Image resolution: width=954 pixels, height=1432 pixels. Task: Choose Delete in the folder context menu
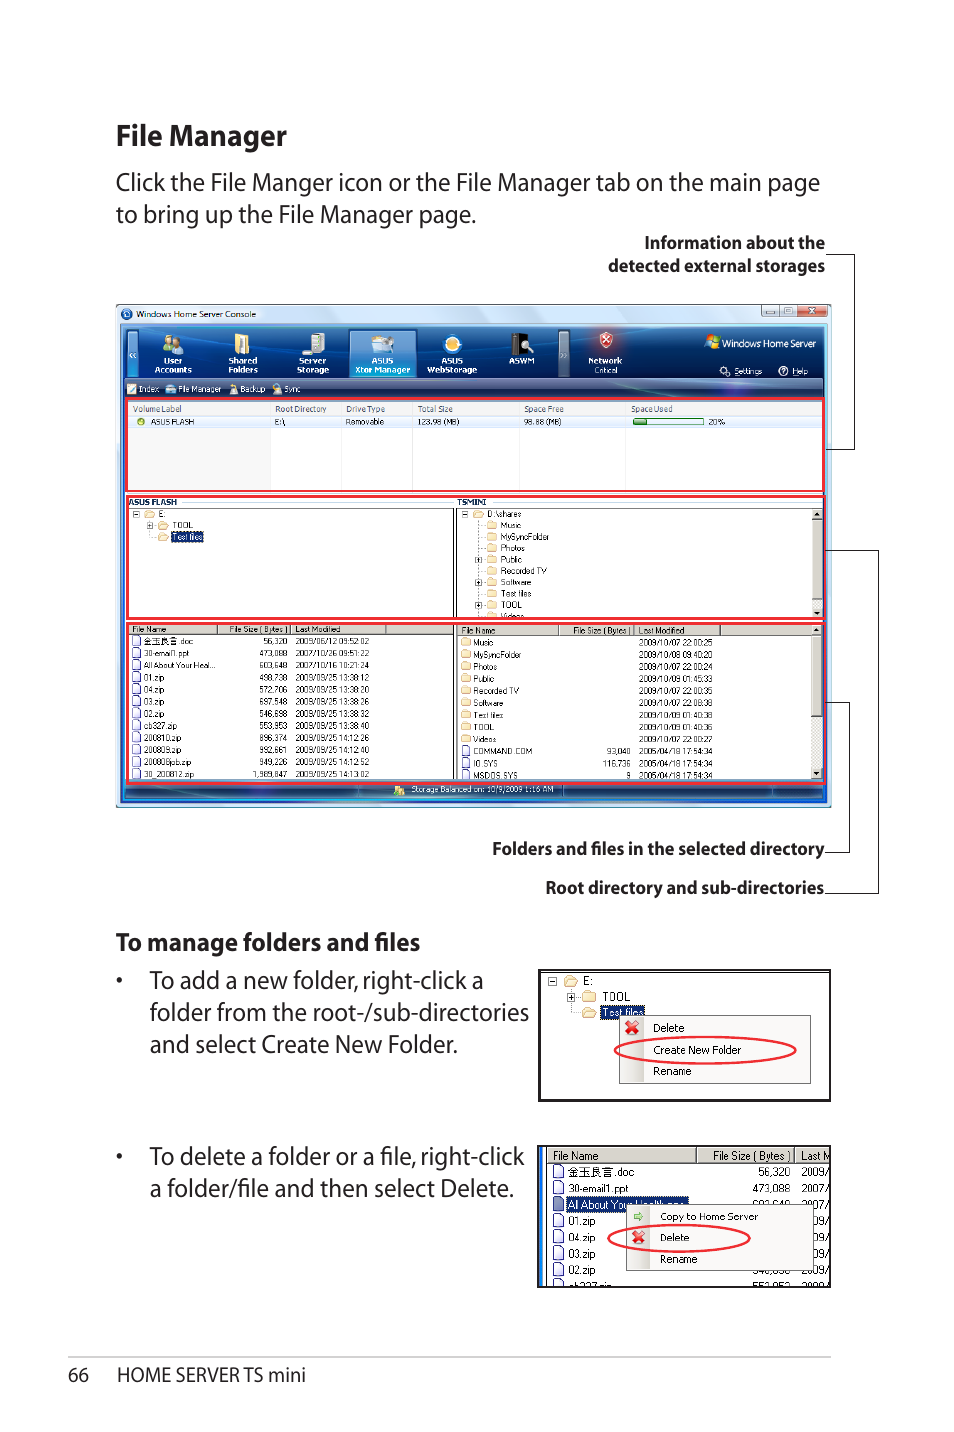click(x=669, y=1028)
